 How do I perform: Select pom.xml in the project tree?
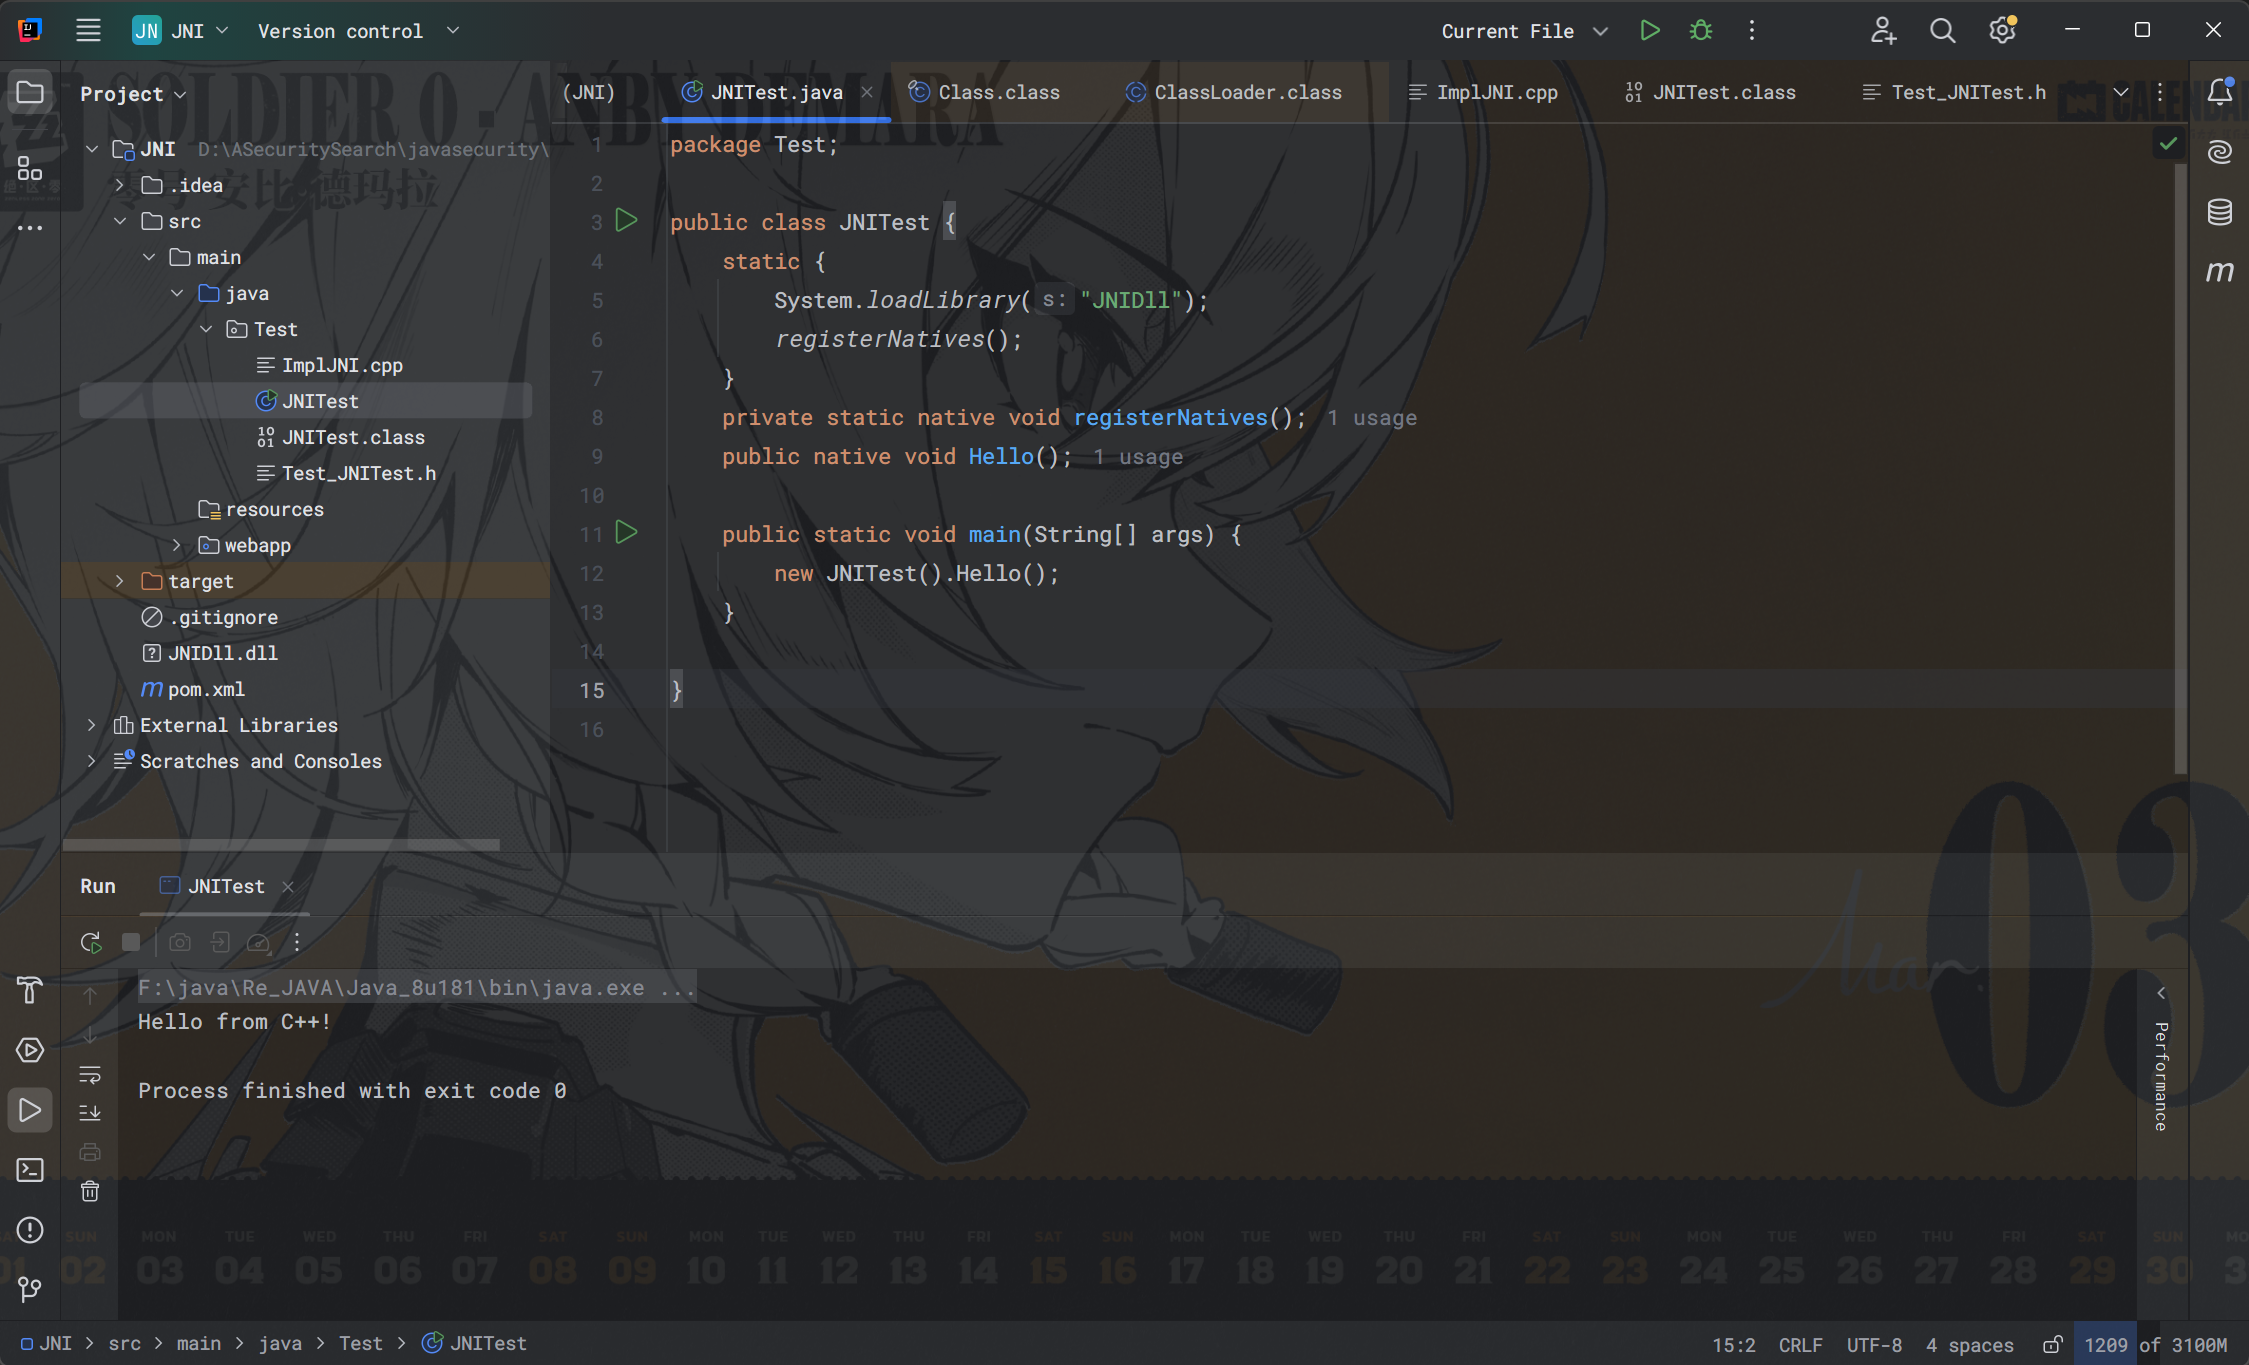[x=206, y=689]
